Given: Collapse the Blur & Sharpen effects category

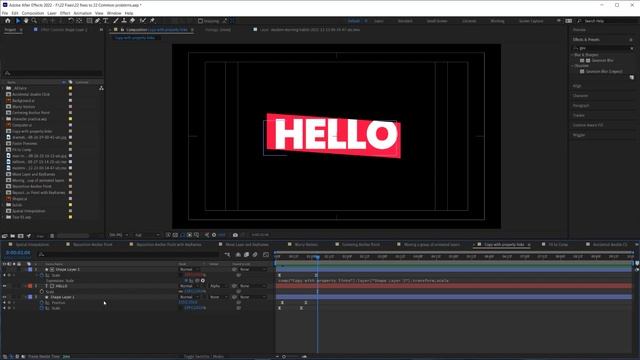Looking at the screenshot, I should tap(573, 55).
